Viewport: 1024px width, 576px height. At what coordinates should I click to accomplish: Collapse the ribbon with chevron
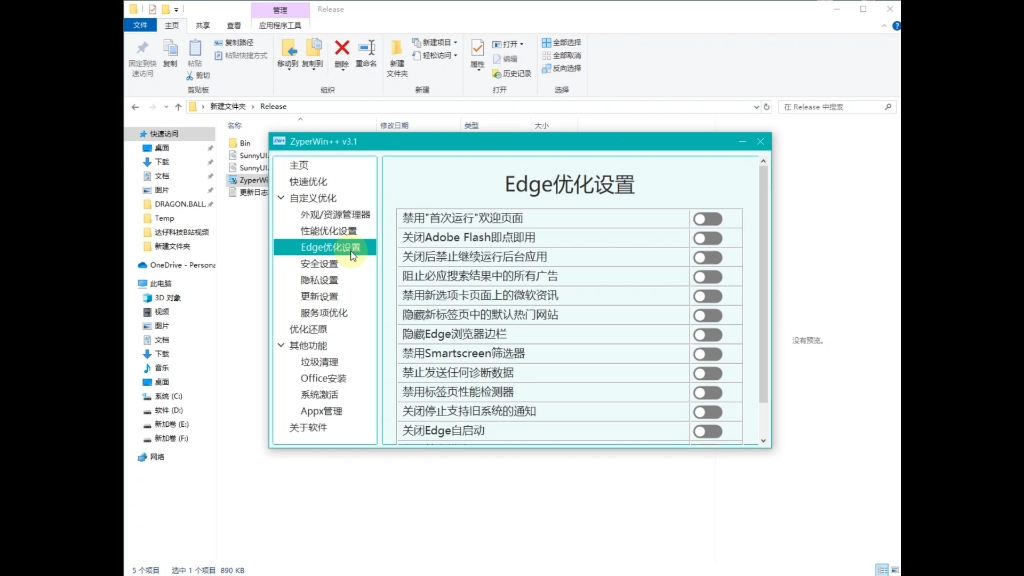tap(884, 26)
